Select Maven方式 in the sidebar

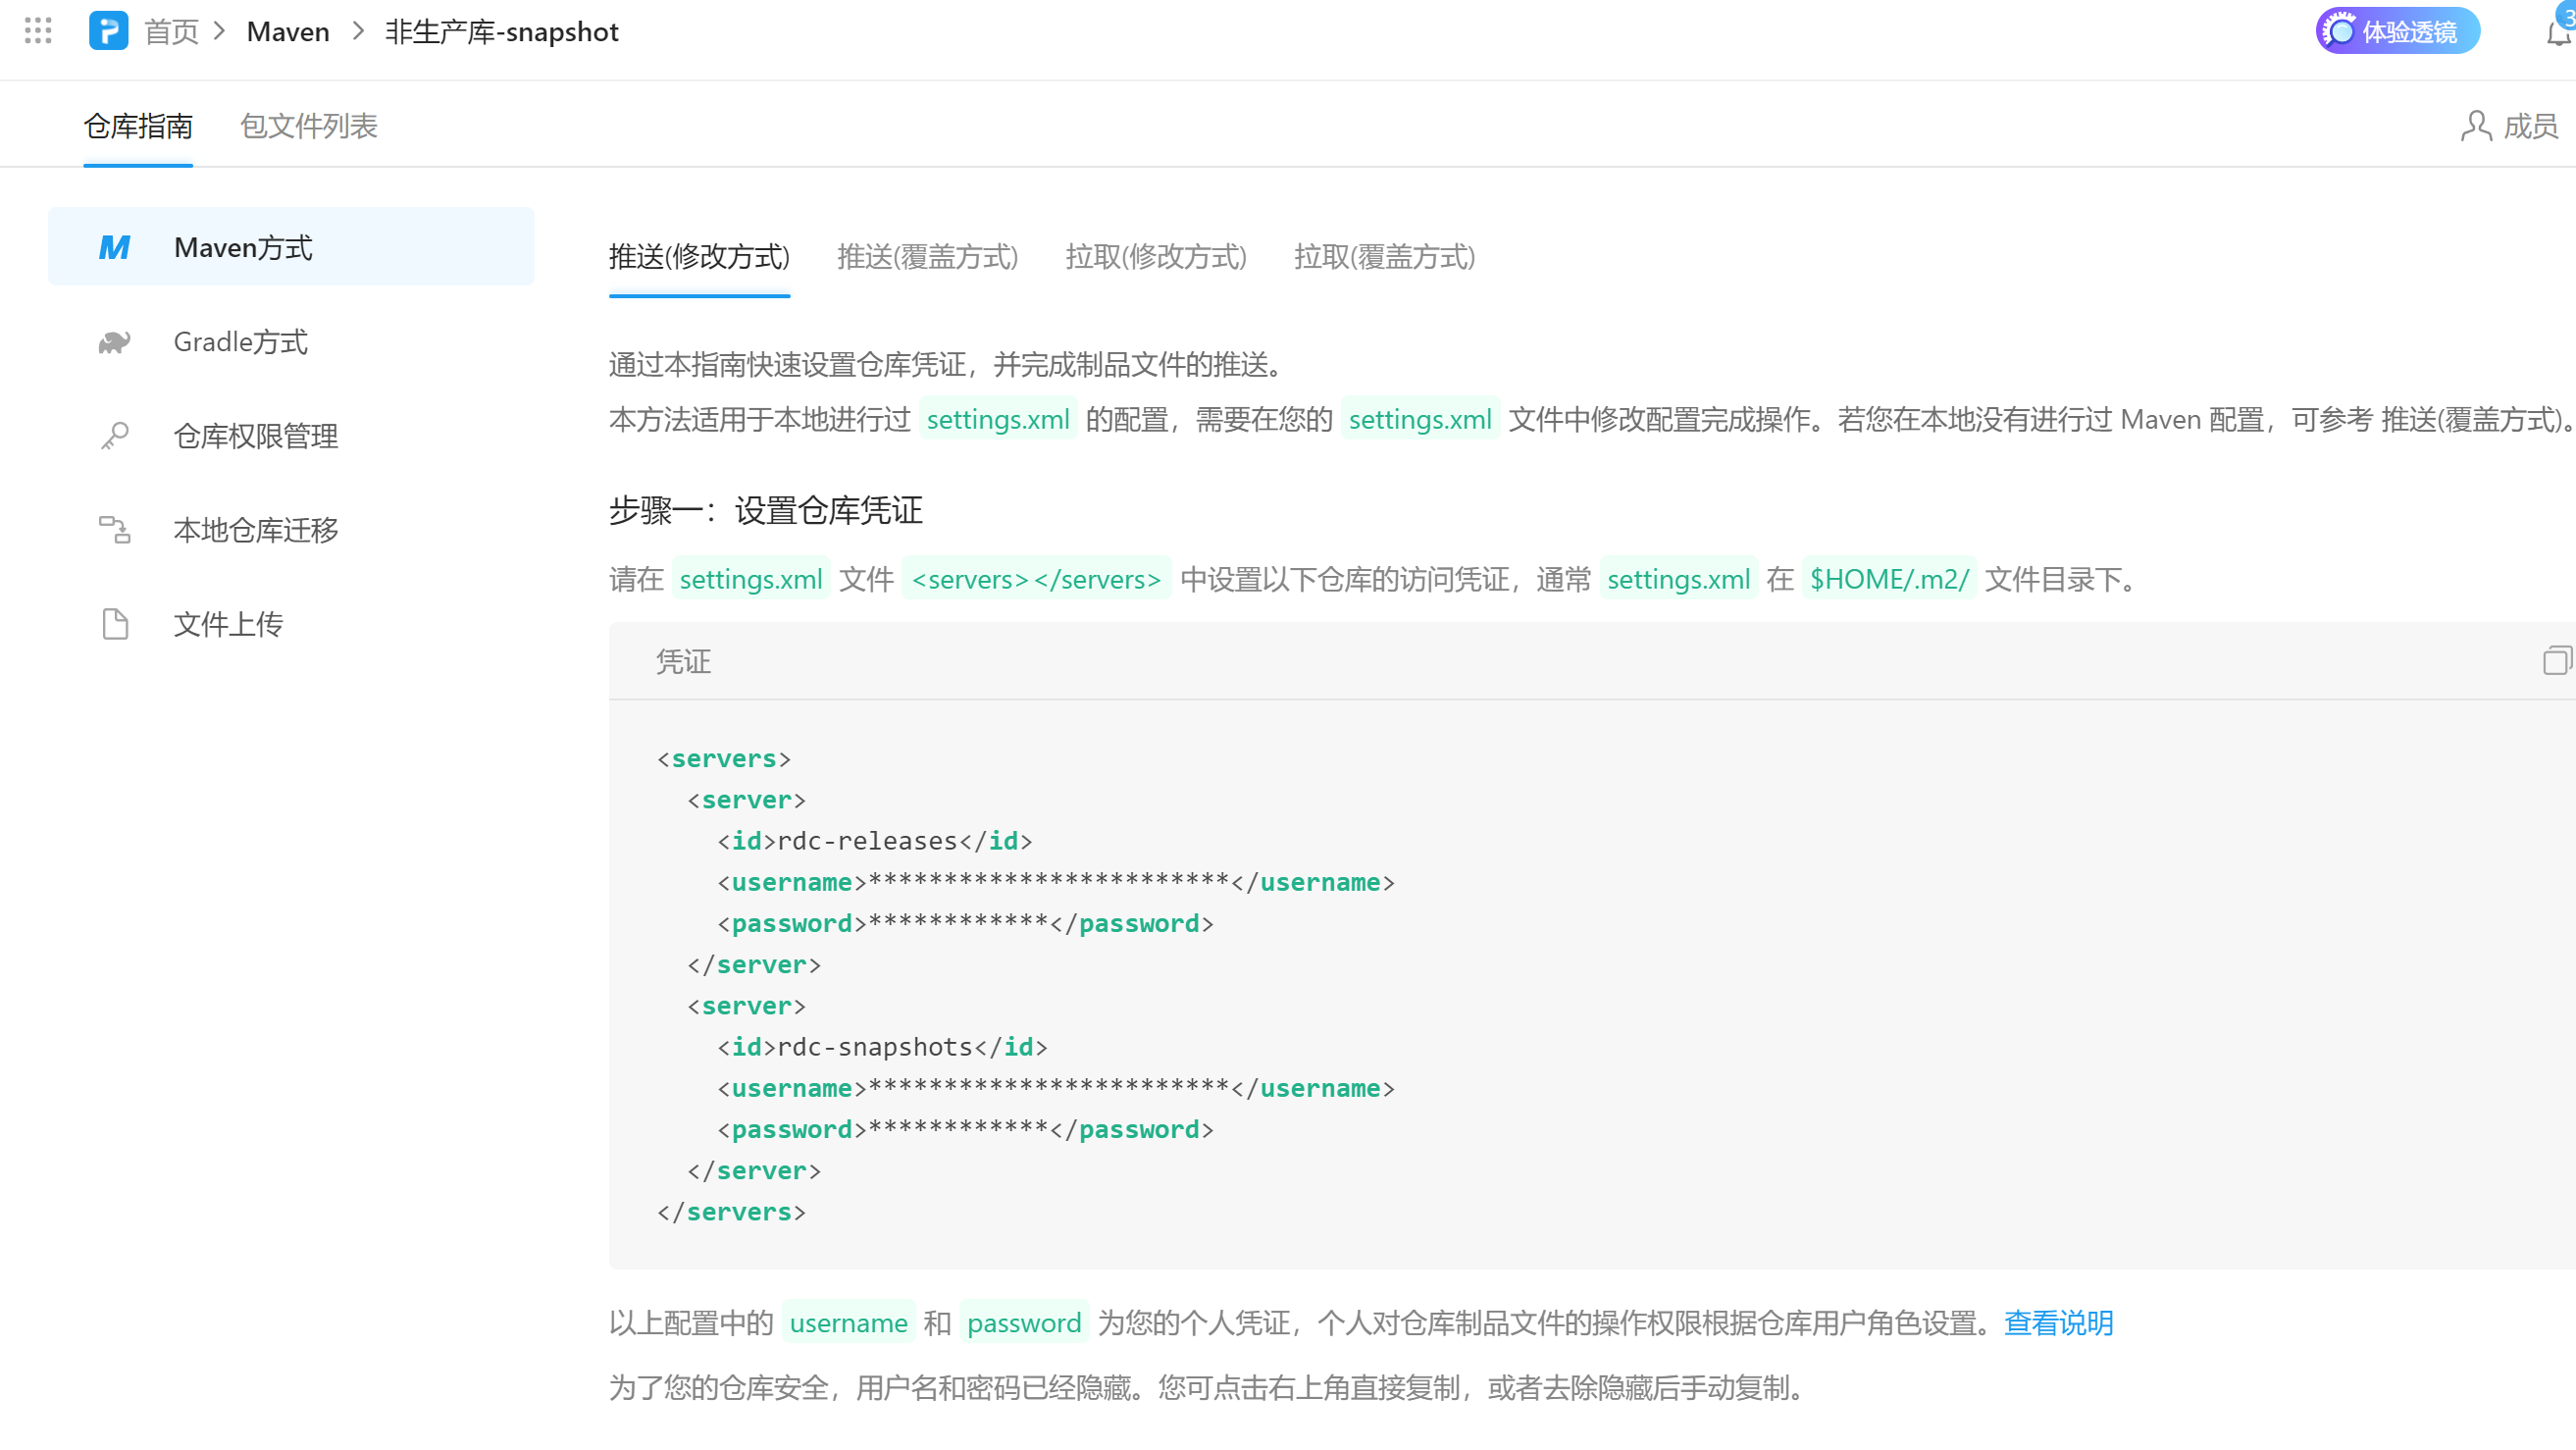pyautogui.click(x=291, y=247)
